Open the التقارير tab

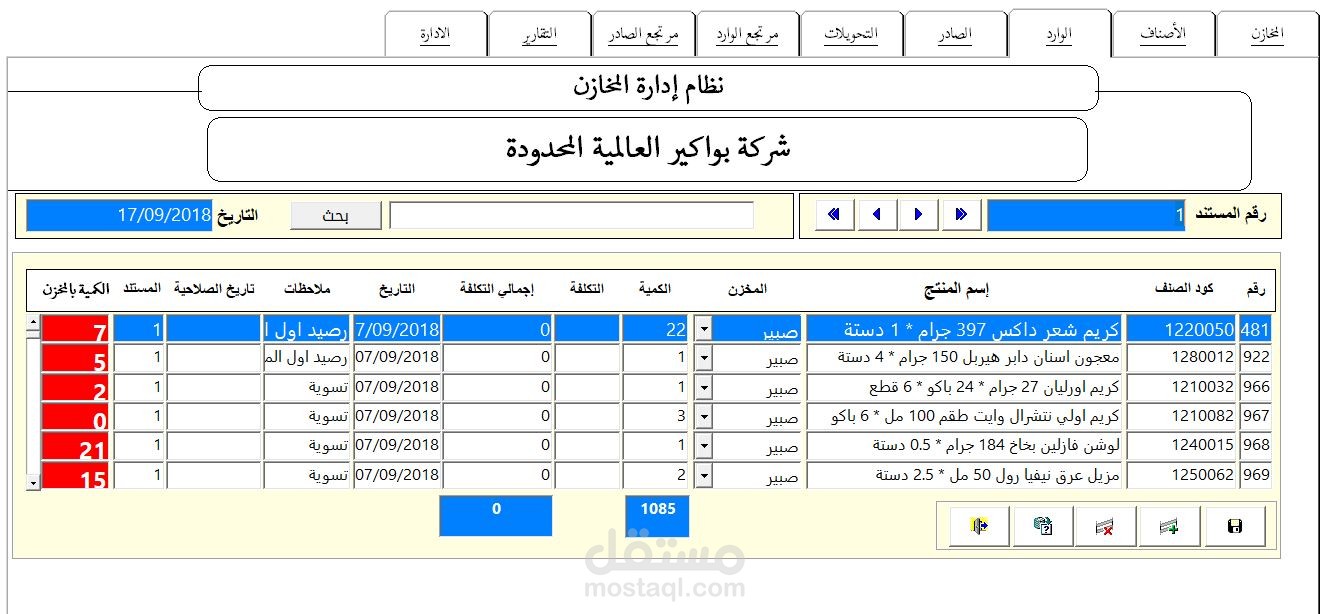click(539, 31)
